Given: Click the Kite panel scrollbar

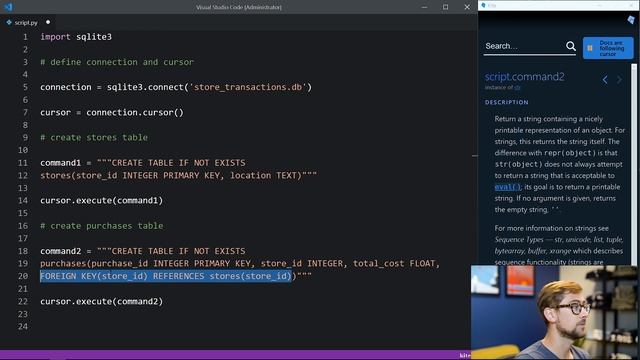Looking at the screenshot, I should click(x=634, y=163).
